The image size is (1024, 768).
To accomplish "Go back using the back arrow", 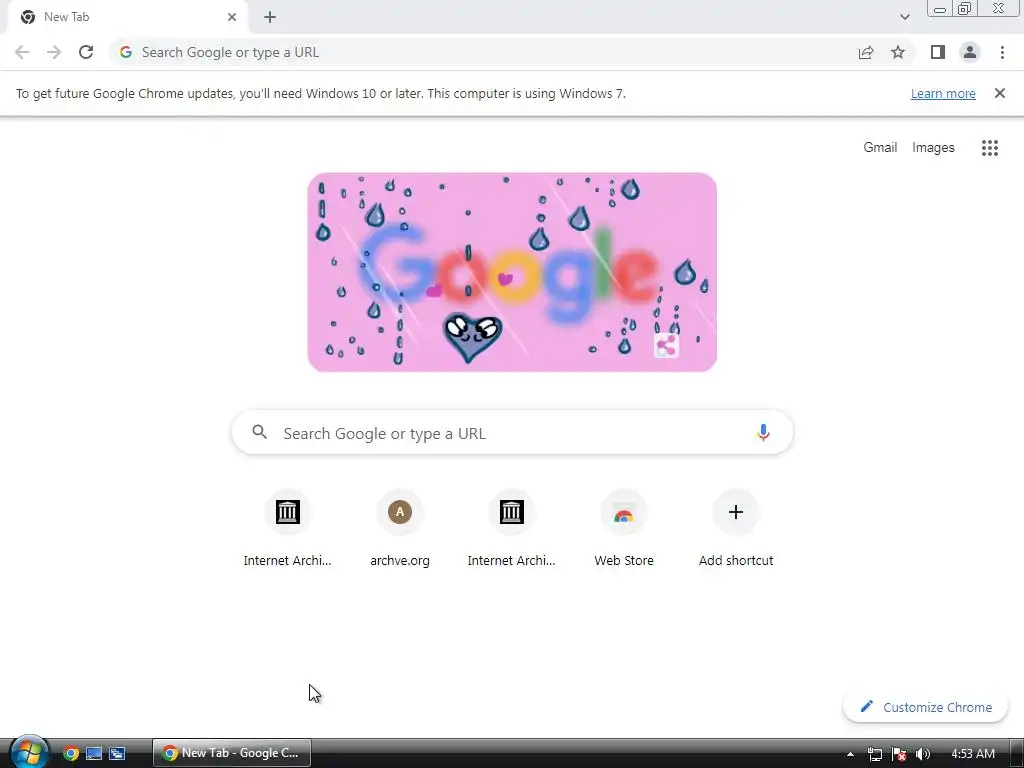I will pyautogui.click(x=22, y=52).
